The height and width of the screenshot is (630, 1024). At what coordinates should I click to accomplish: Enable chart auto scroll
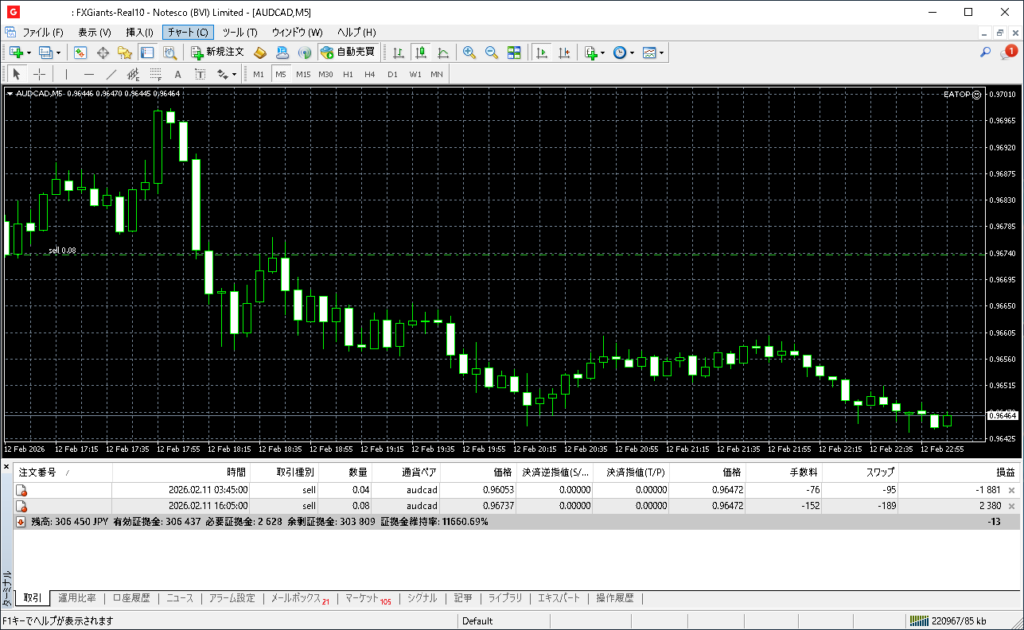coord(541,52)
